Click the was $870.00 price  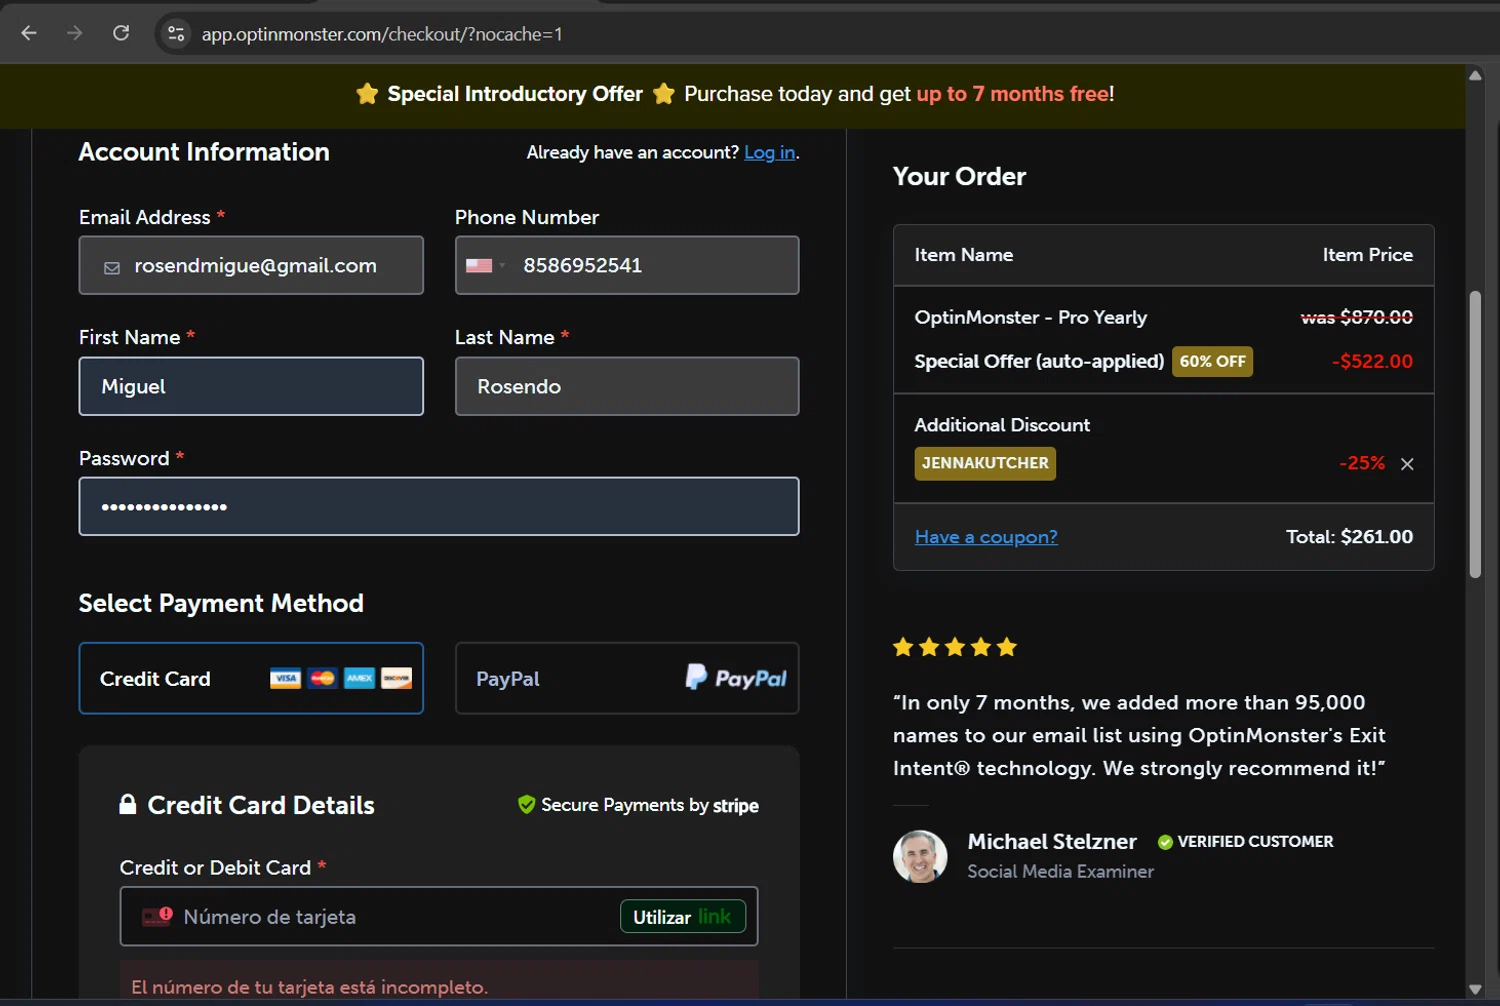point(1356,317)
